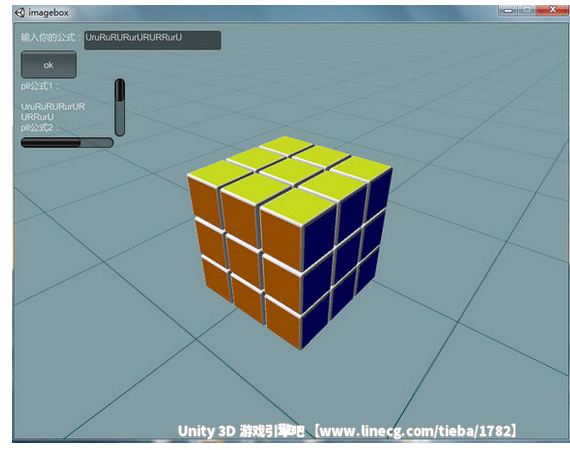Maximize the imagebox window
The height and width of the screenshot is (450, 570).
(527, 10)
